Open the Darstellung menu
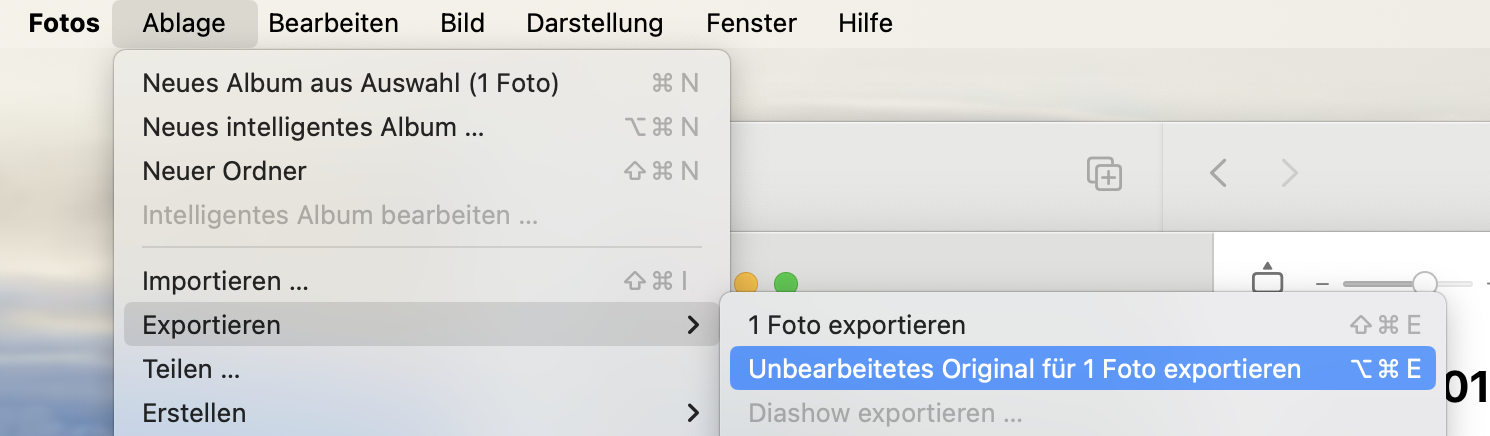The image size is (1490, 436). pos(594,23)
